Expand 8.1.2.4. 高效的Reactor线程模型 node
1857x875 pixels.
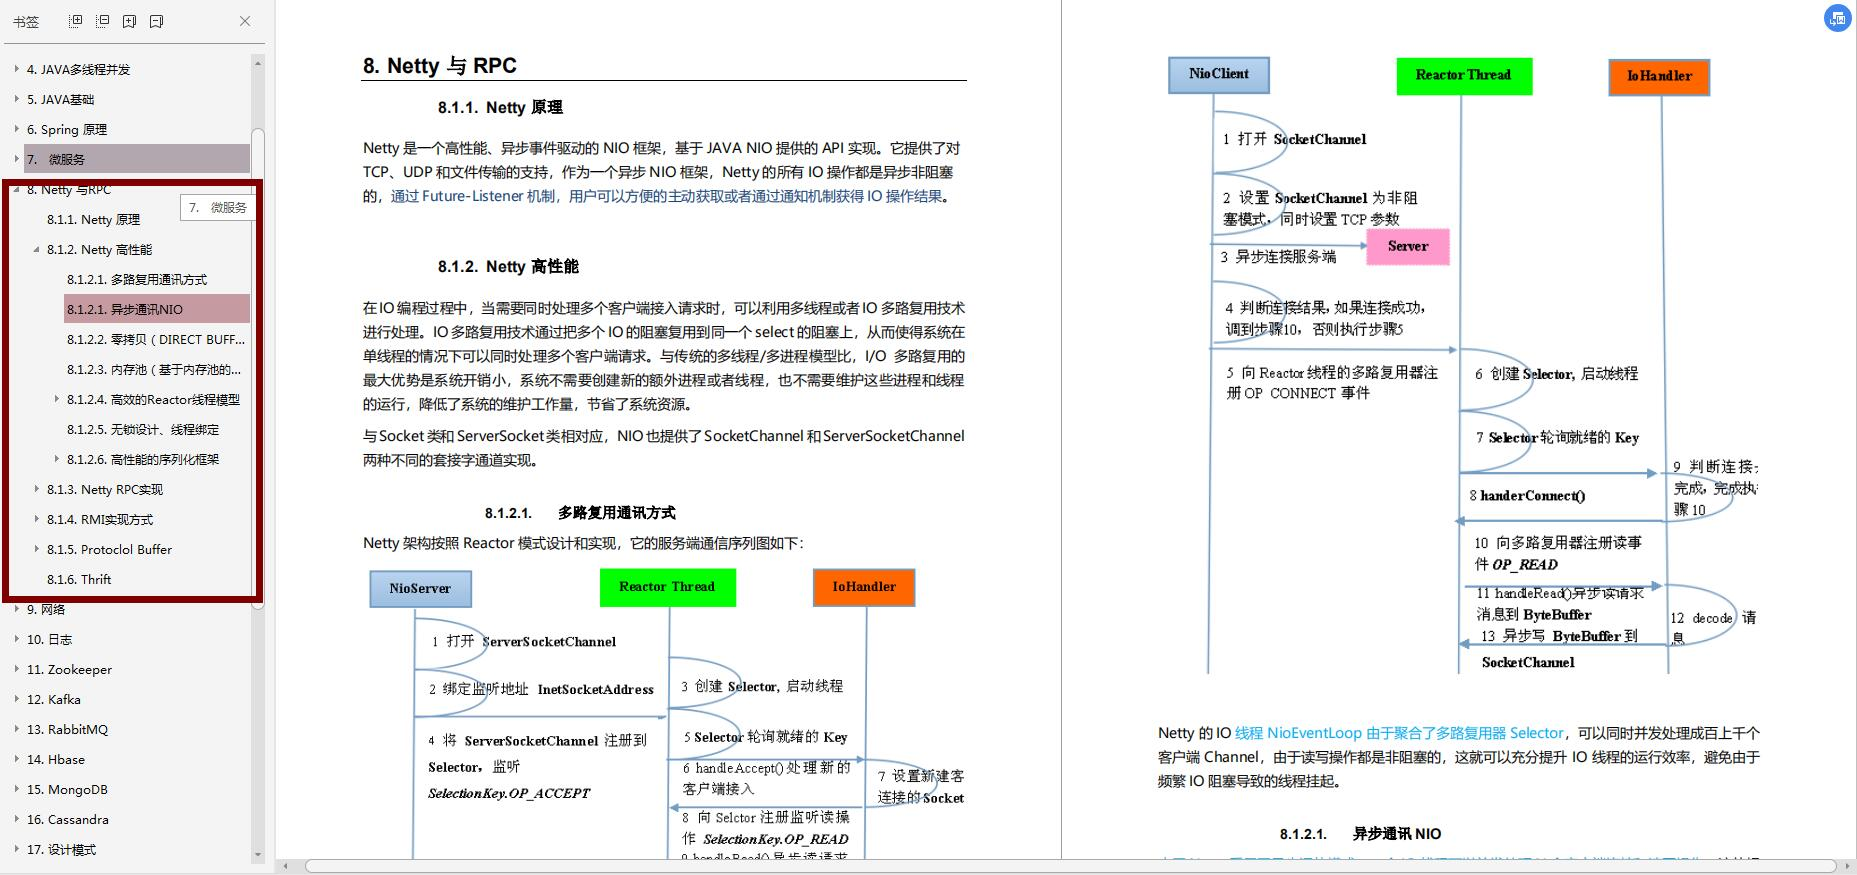click(57, 399)
